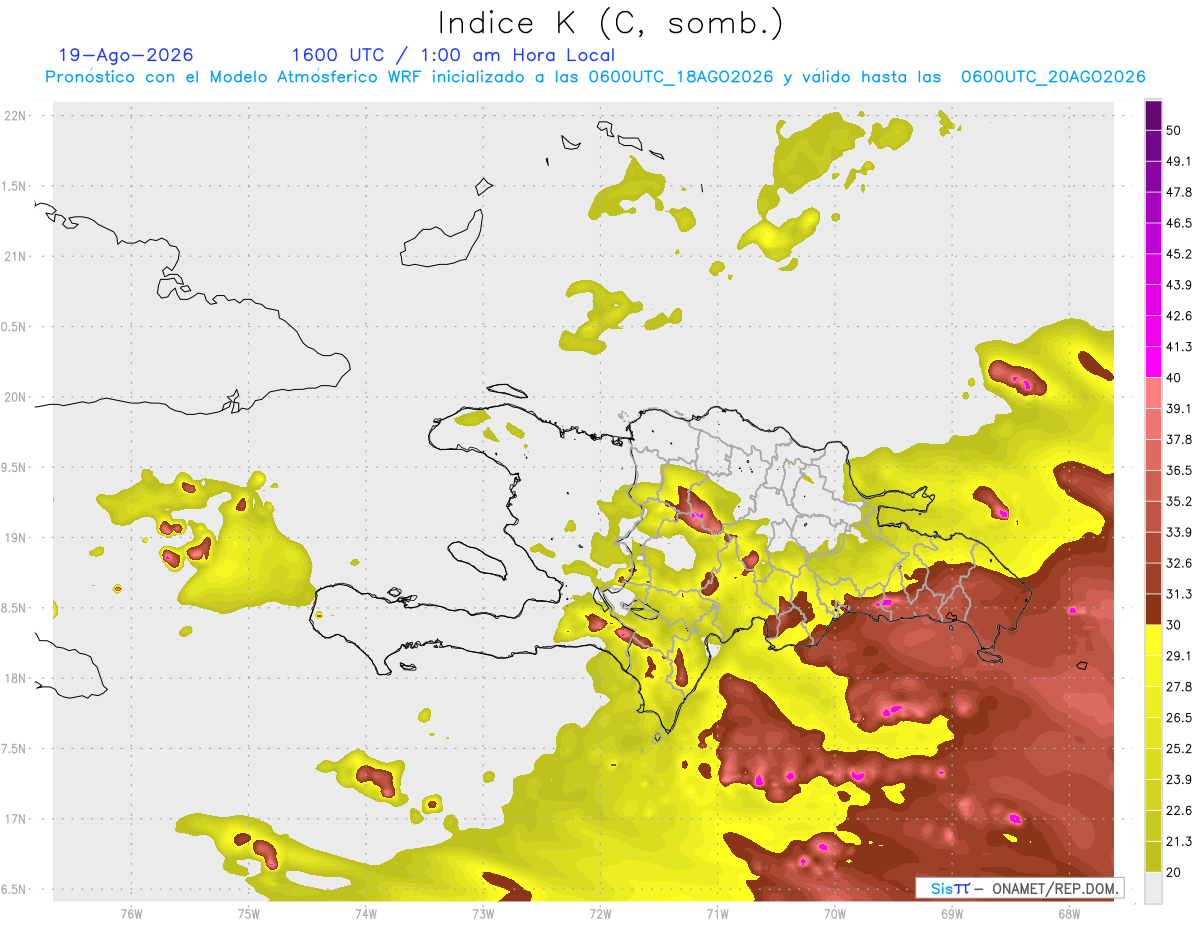Viewport: 1200px width, 927px height.
Task: Click the colorbar value '43.9'
Action: 1179,285
